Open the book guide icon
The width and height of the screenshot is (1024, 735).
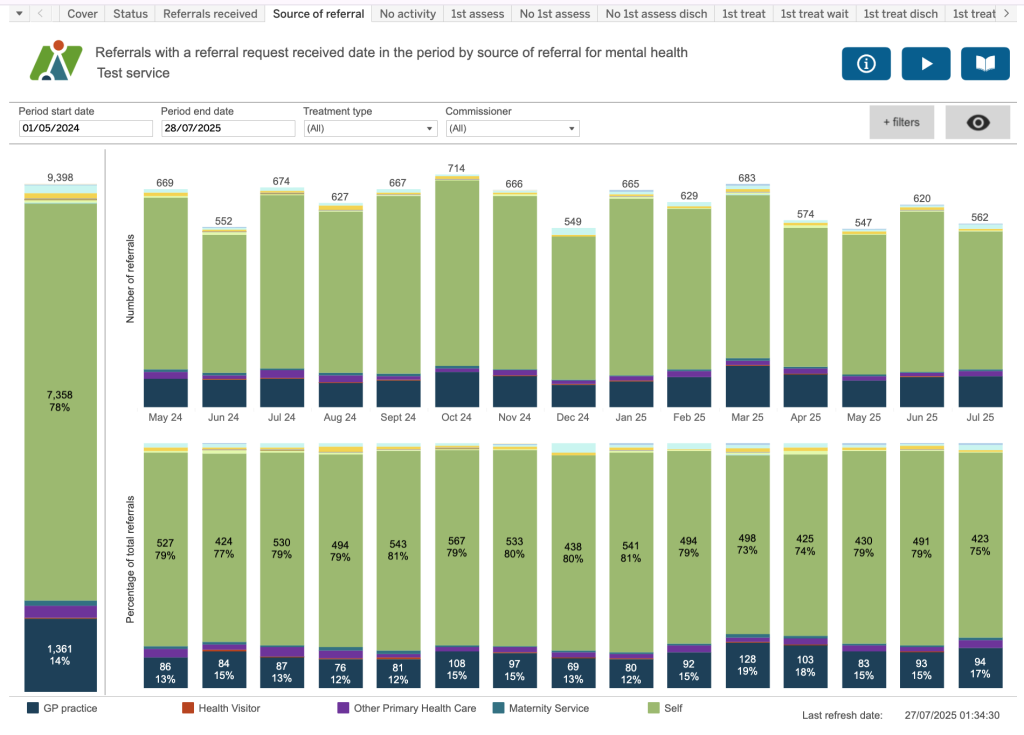(985, 63)
